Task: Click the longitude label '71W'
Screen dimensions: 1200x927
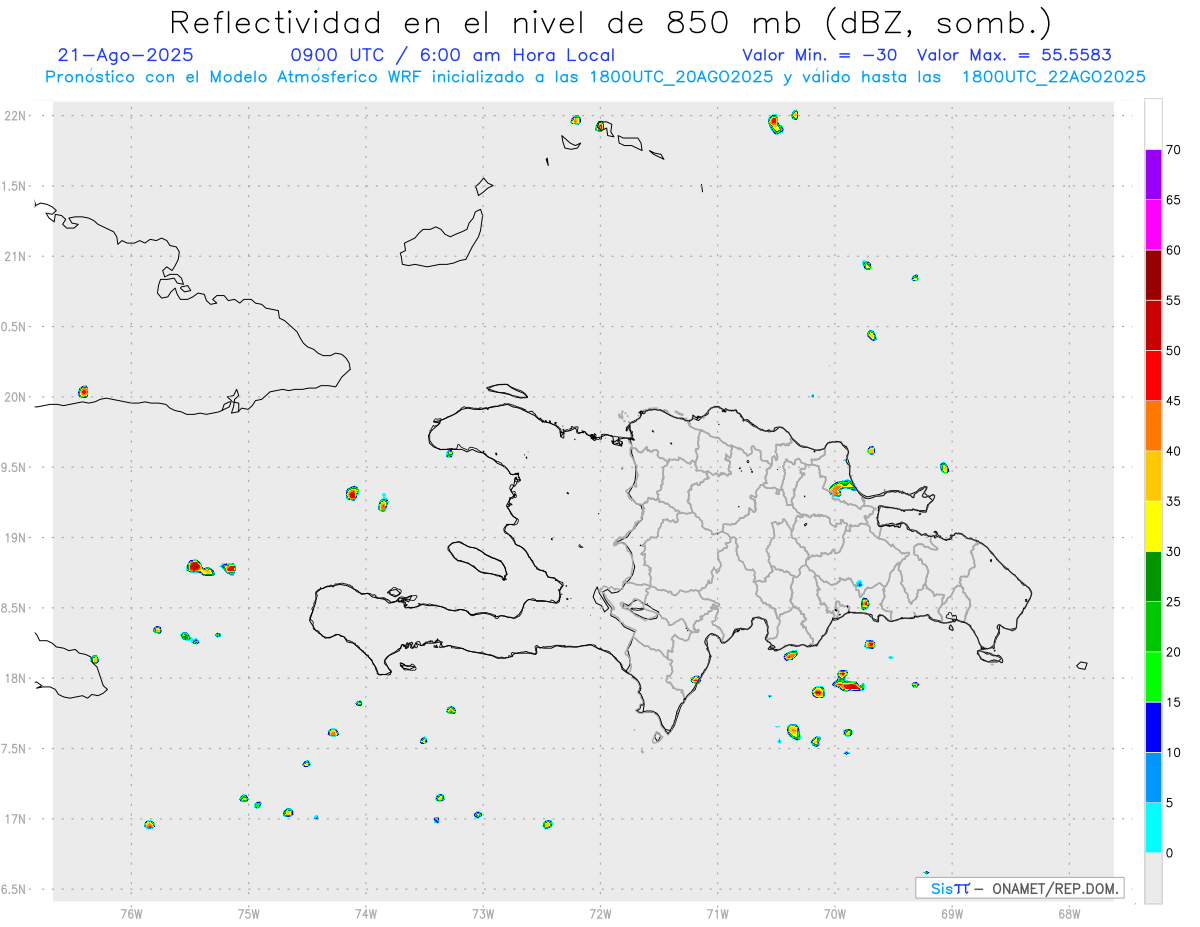Action: (717, 912)
